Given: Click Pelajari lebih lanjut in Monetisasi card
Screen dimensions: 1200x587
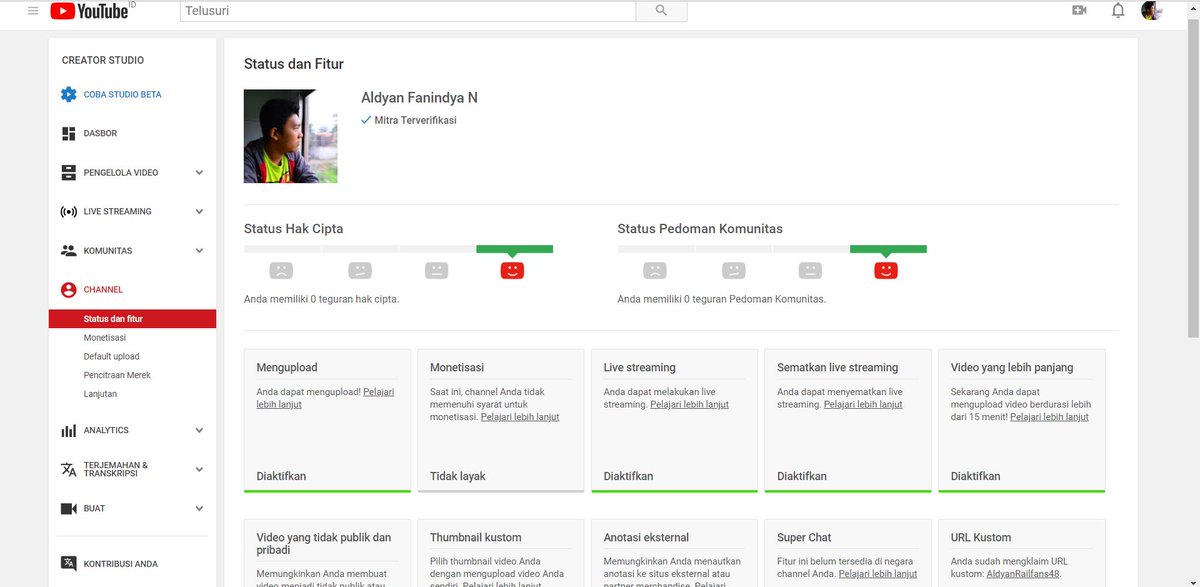Looking at the screenshot, I should click(x=520, y=417).
